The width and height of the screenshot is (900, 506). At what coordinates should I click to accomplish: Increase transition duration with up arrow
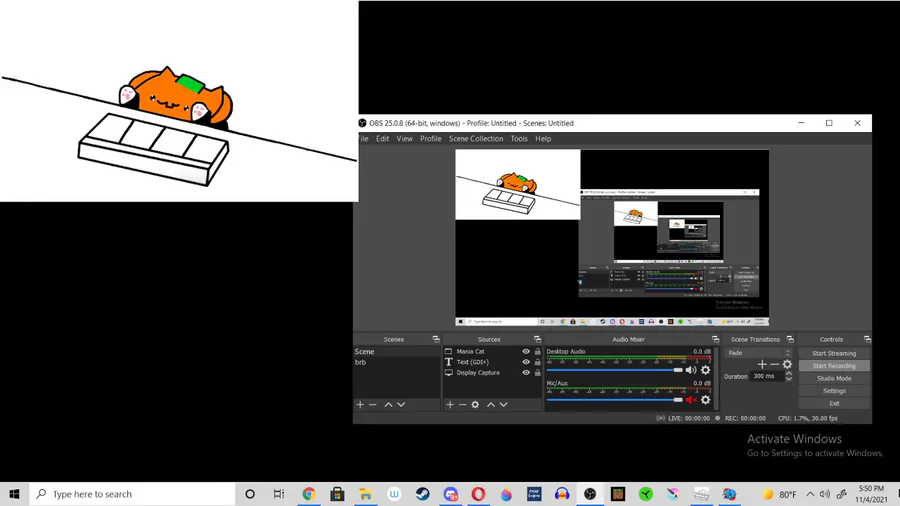(789, 373)
